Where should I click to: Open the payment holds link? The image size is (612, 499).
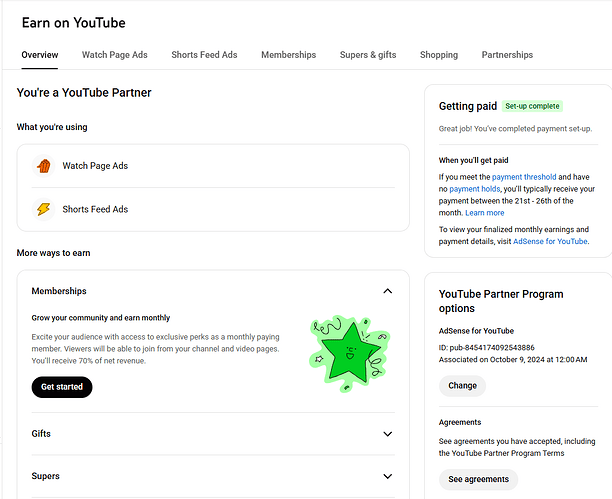pyautogui.click(x=475, y=189)
